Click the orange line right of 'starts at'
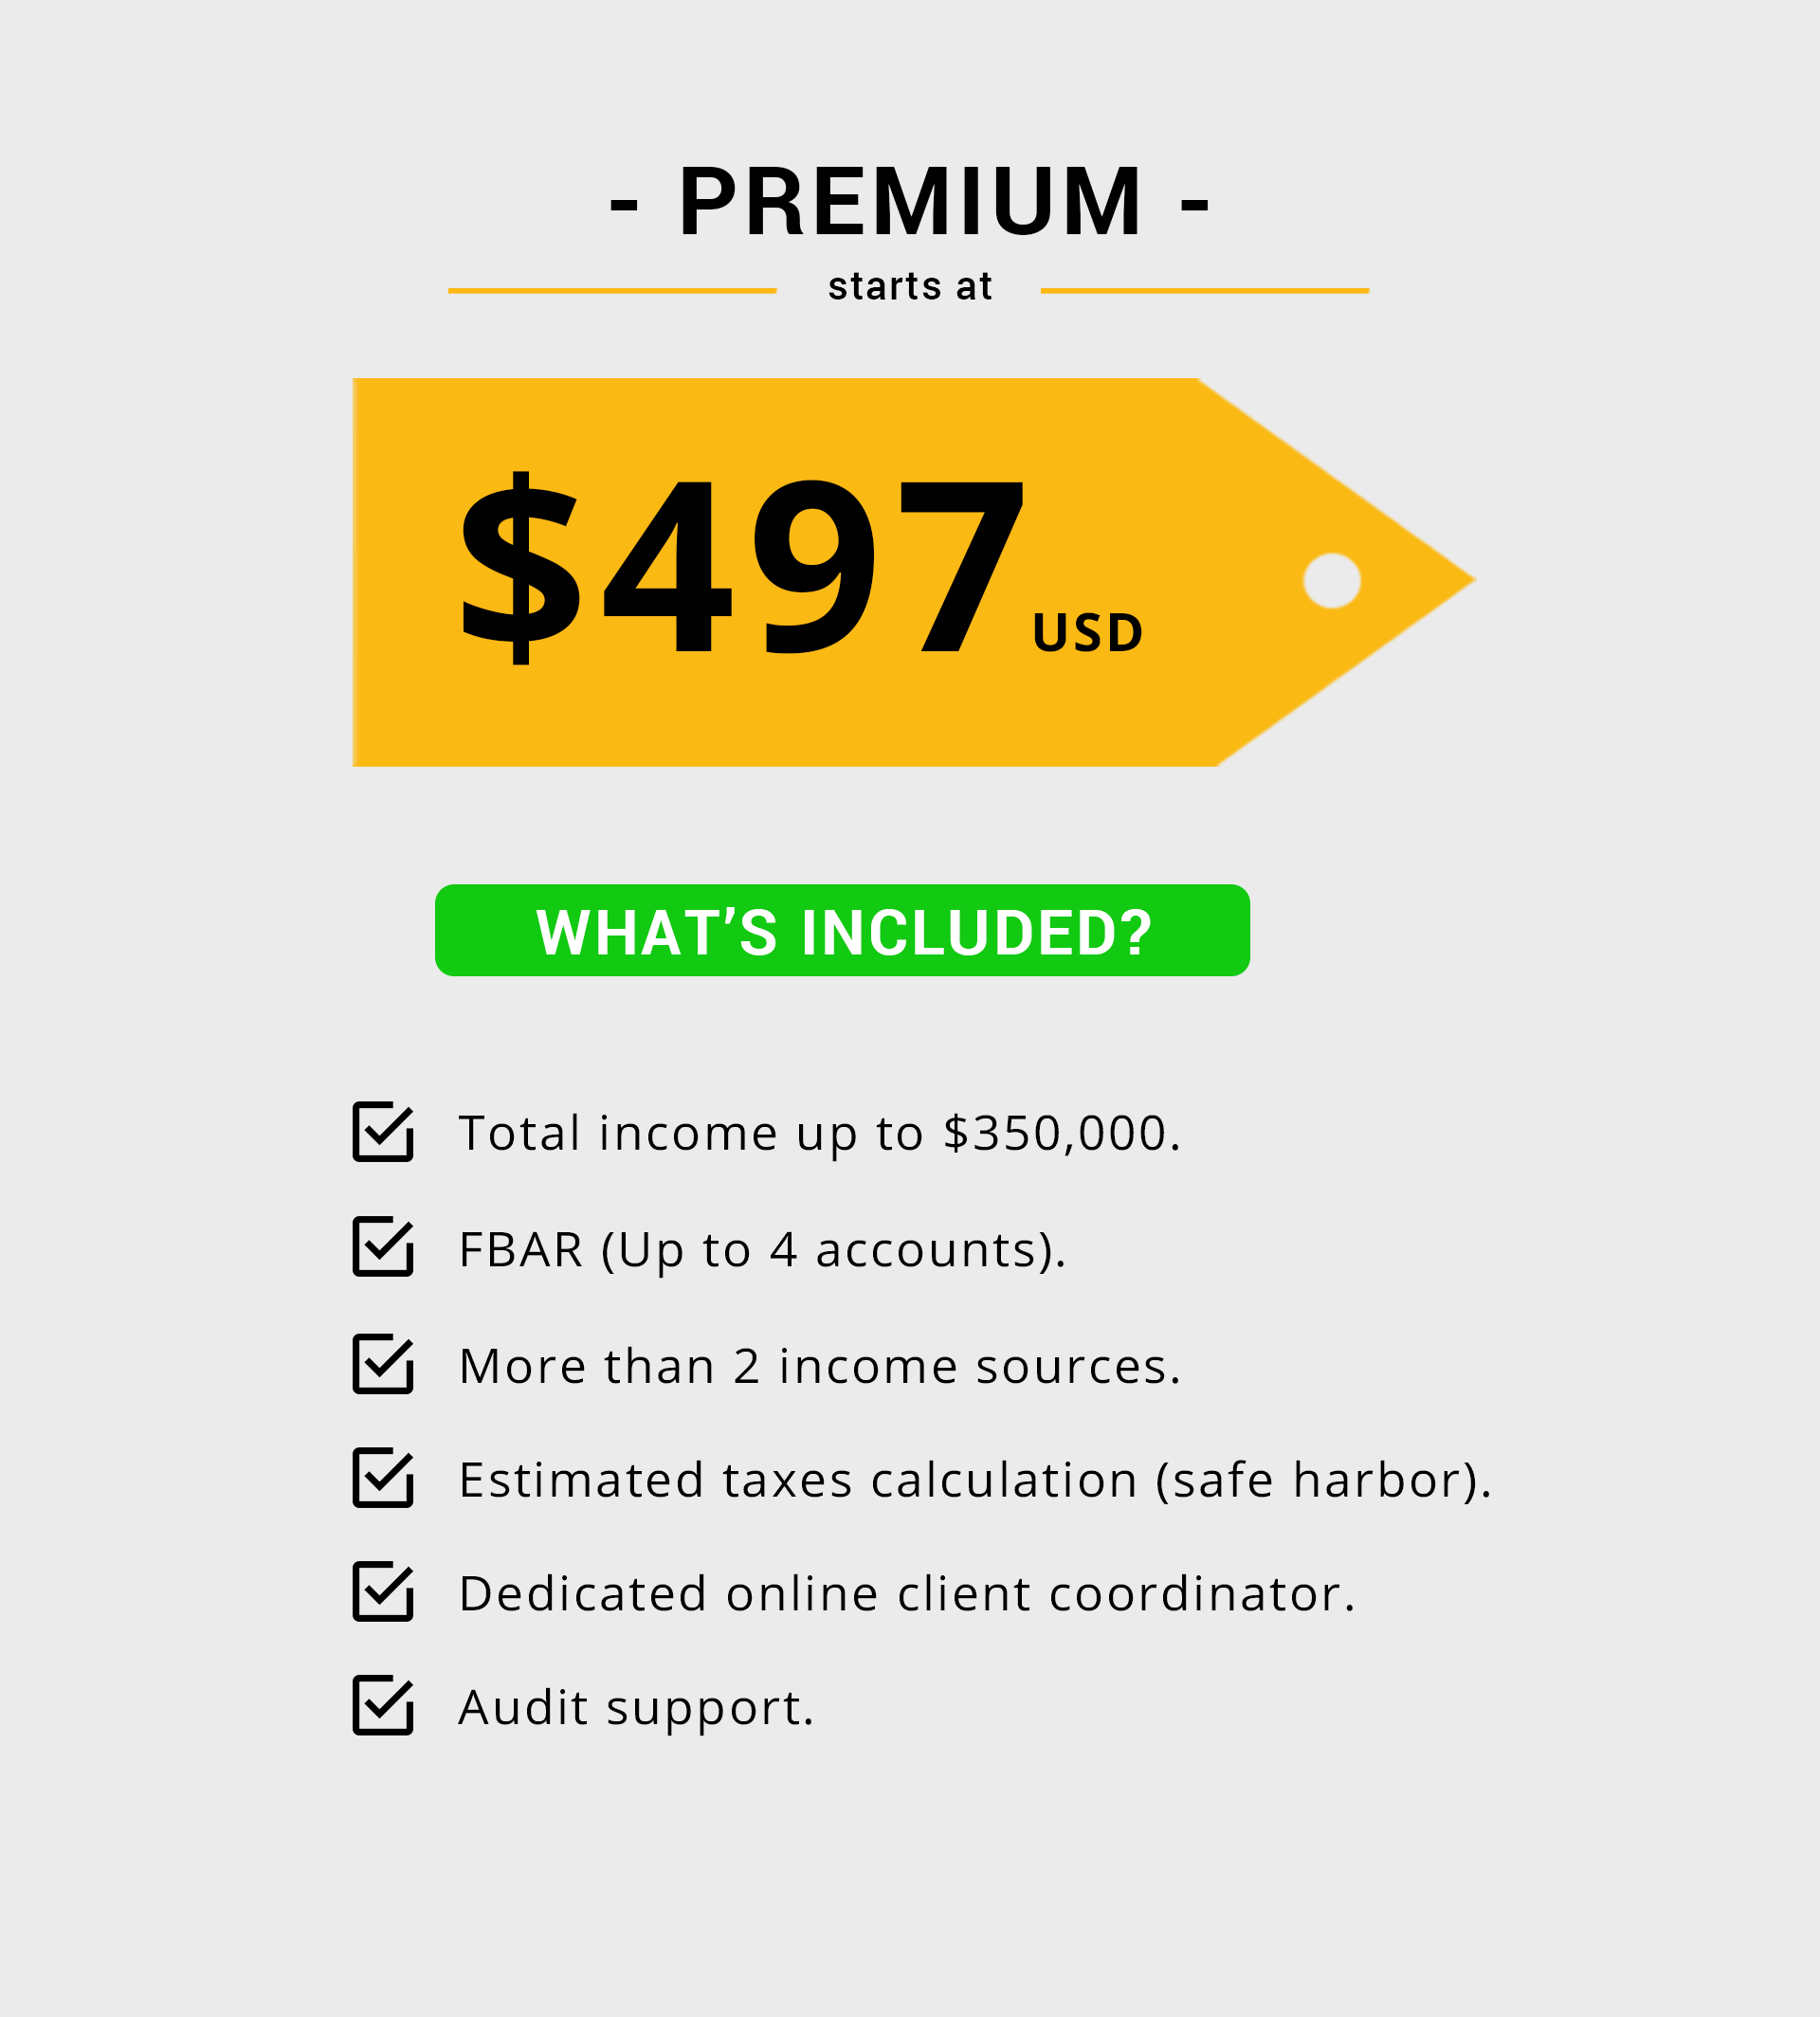This screenshot has width=1820, height=2017. point(1205,291)
